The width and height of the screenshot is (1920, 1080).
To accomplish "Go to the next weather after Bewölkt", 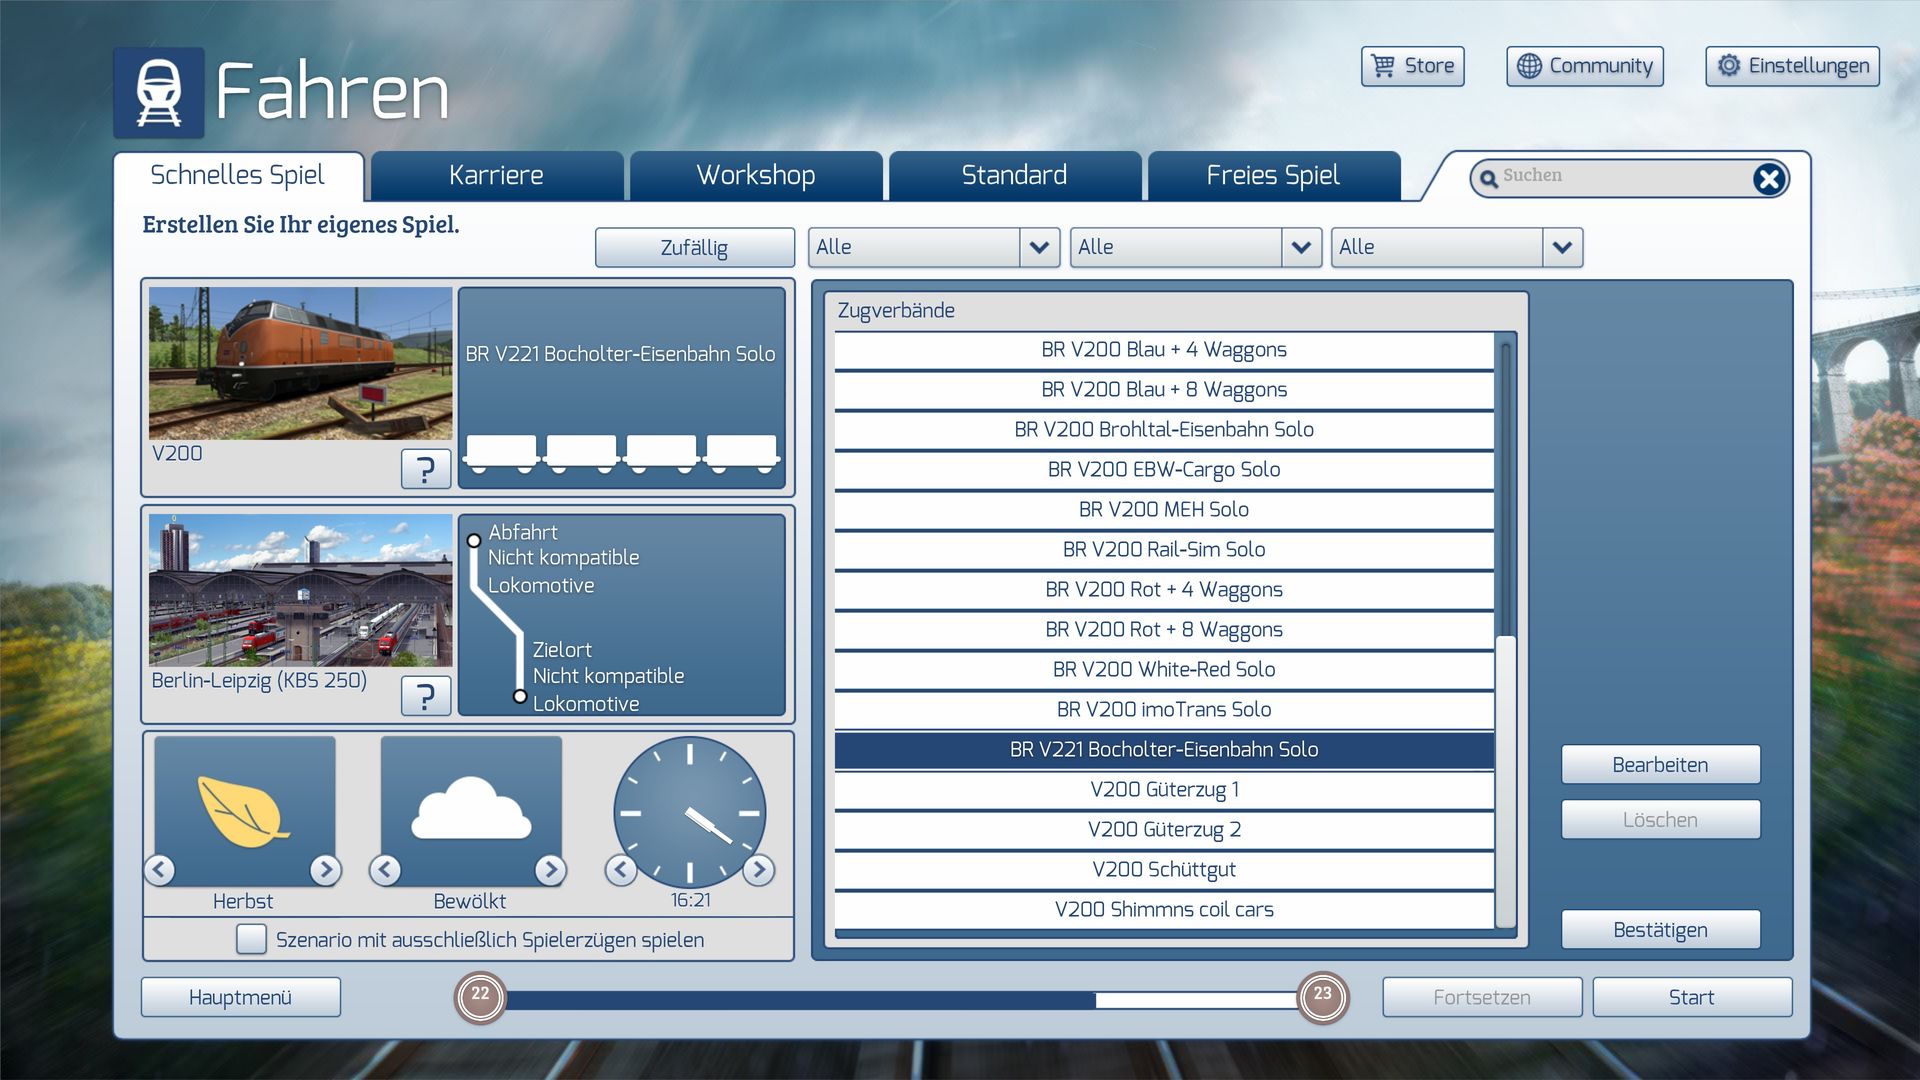I will click(x=550, y=869).
